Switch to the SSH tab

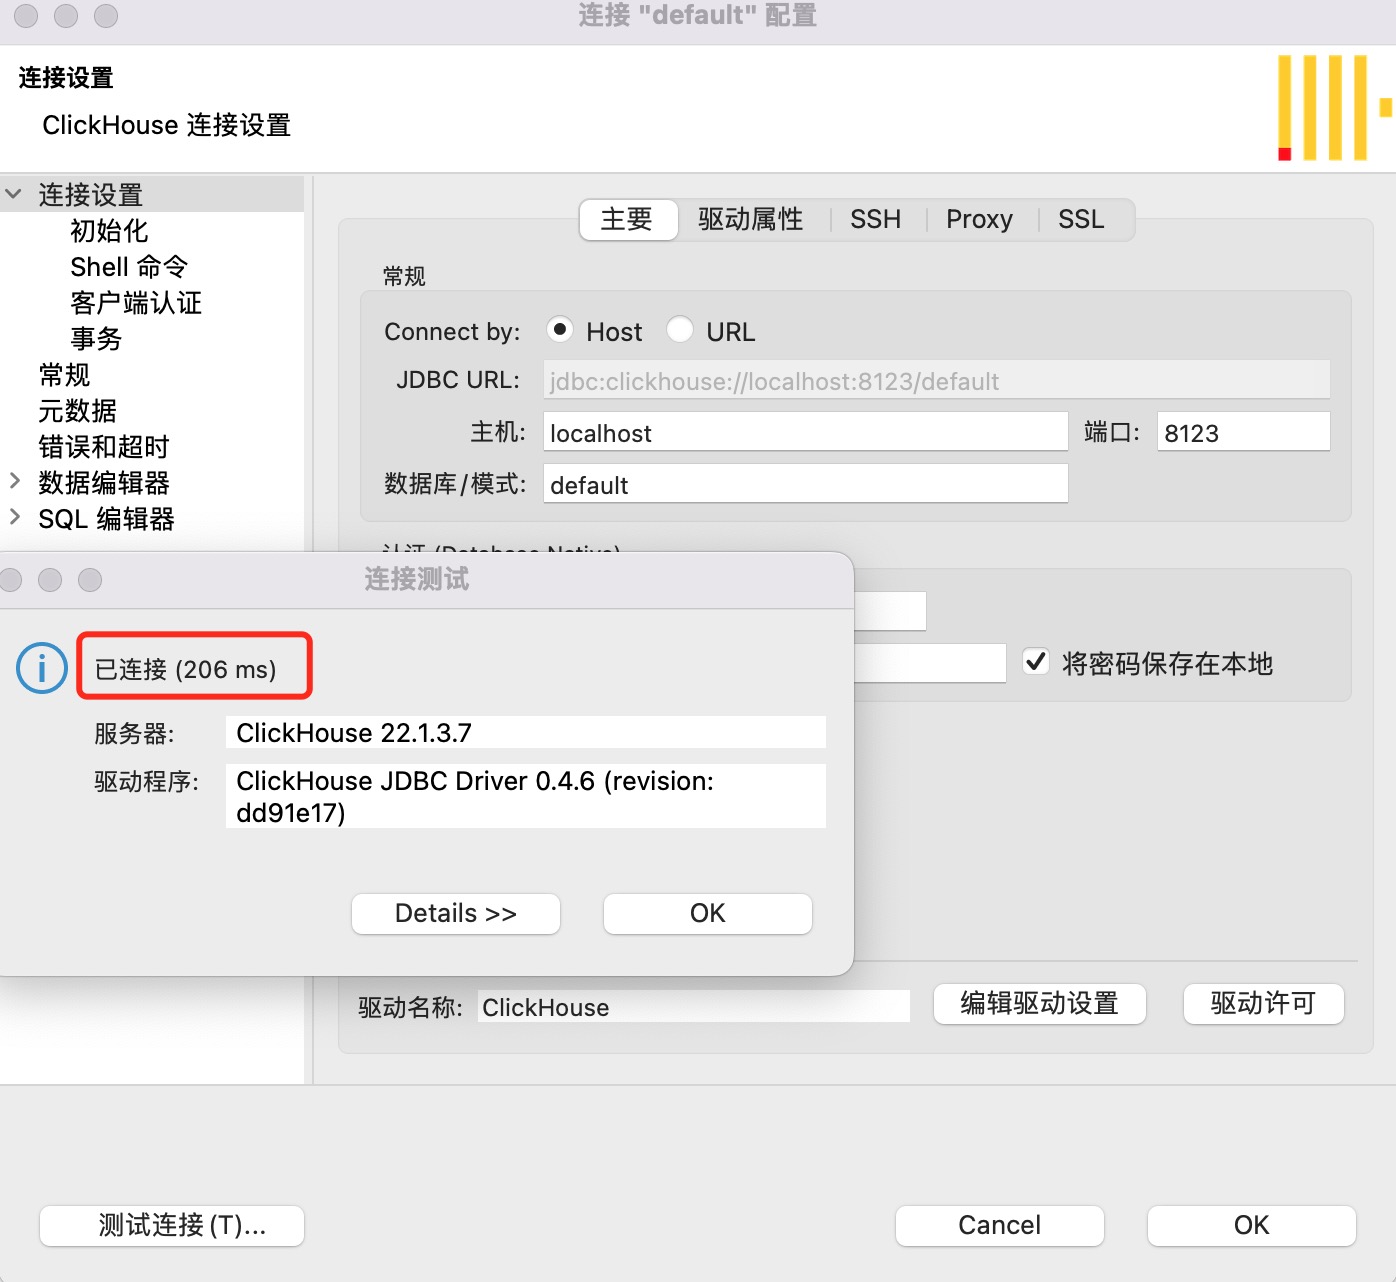(876, 219)
